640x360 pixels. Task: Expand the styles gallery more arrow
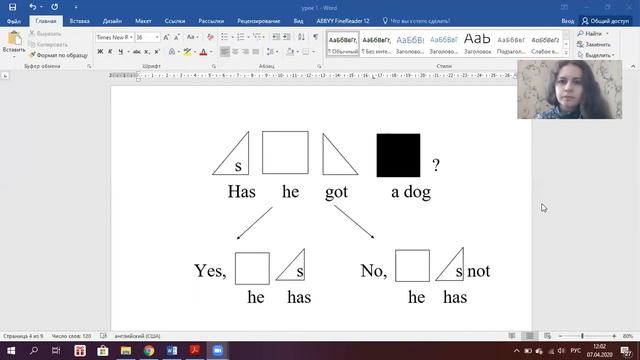pos(566,53)
